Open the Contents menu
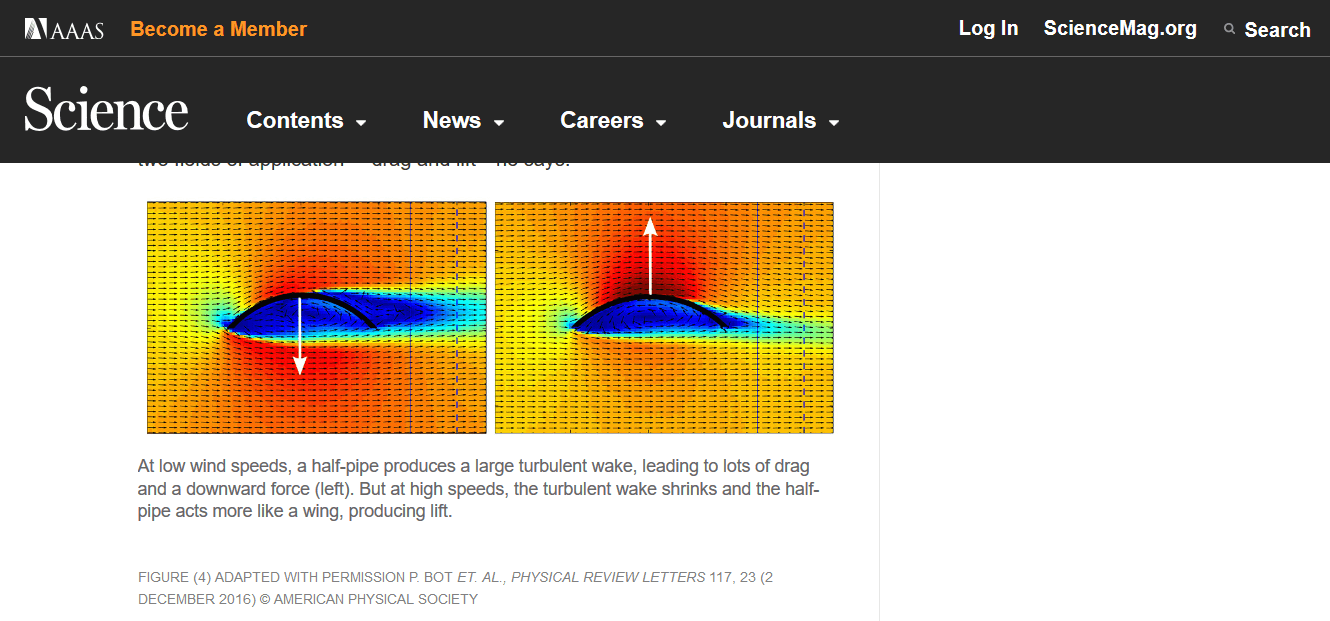The width and height of the screenshot is (1330, 621). coord(295,120)
